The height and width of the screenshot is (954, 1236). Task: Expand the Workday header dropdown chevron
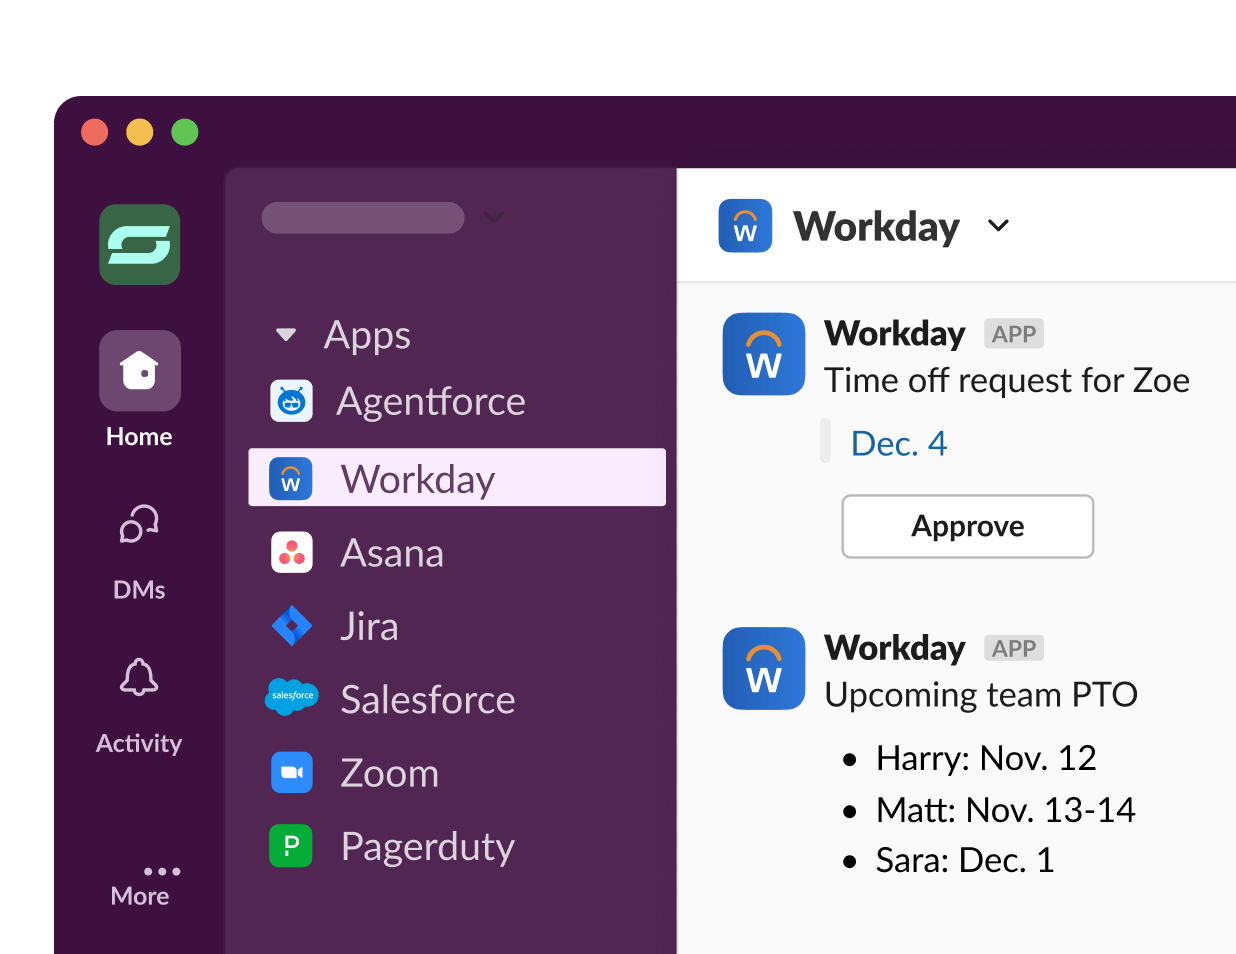click(x=998, y=226)
